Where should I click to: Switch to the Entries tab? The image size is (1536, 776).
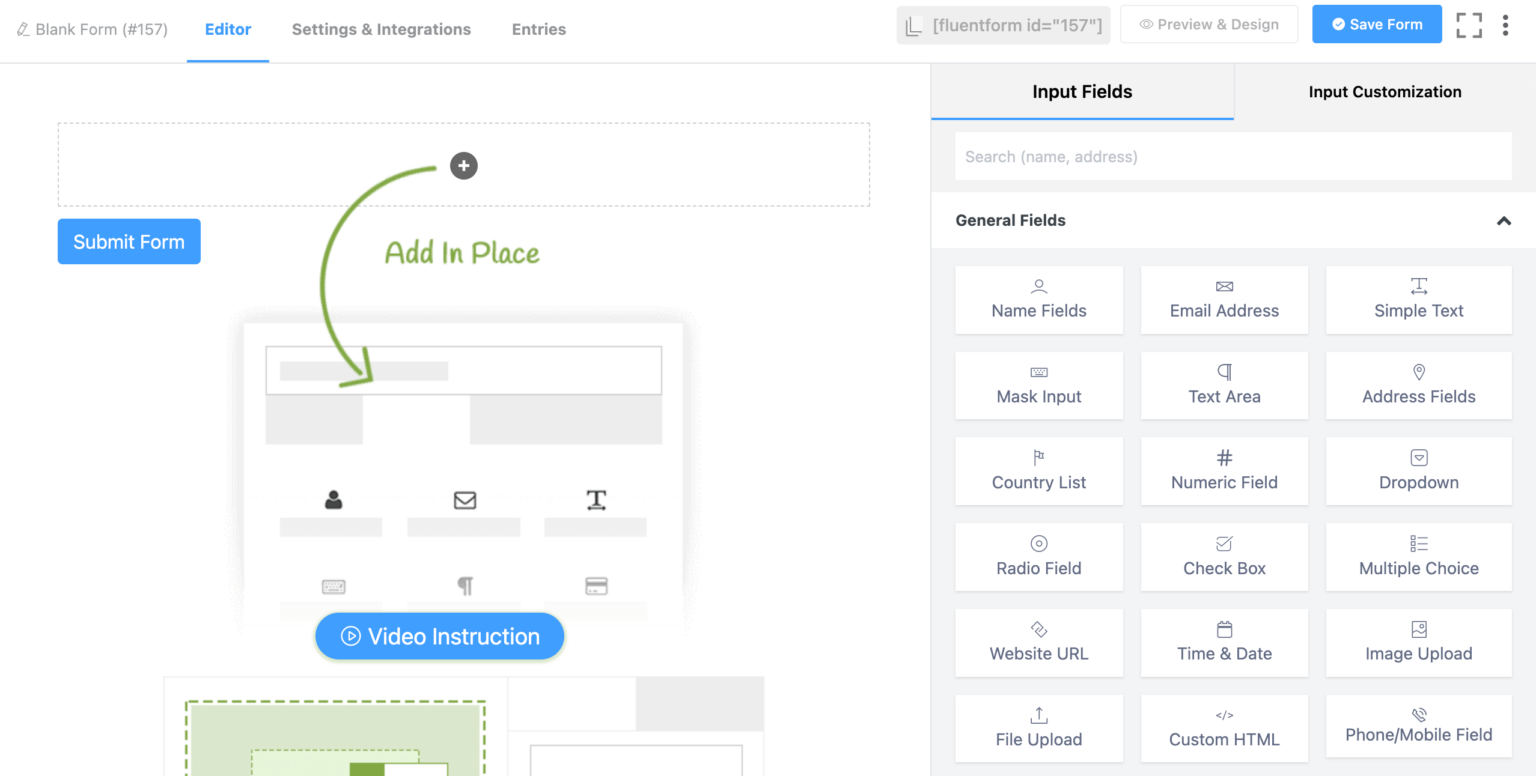538,29
